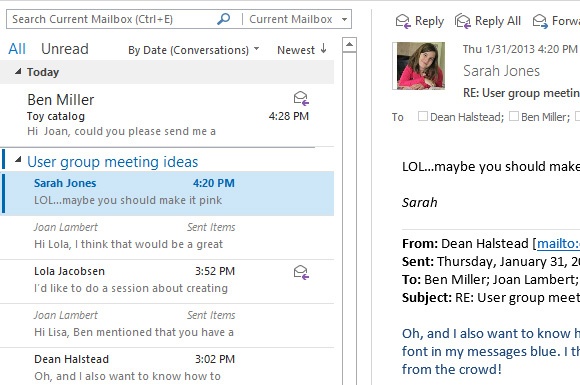The image size is (580, 385).
Task: Click the replied icon on Lola Jacobsen's message
Action: point(301,273)
